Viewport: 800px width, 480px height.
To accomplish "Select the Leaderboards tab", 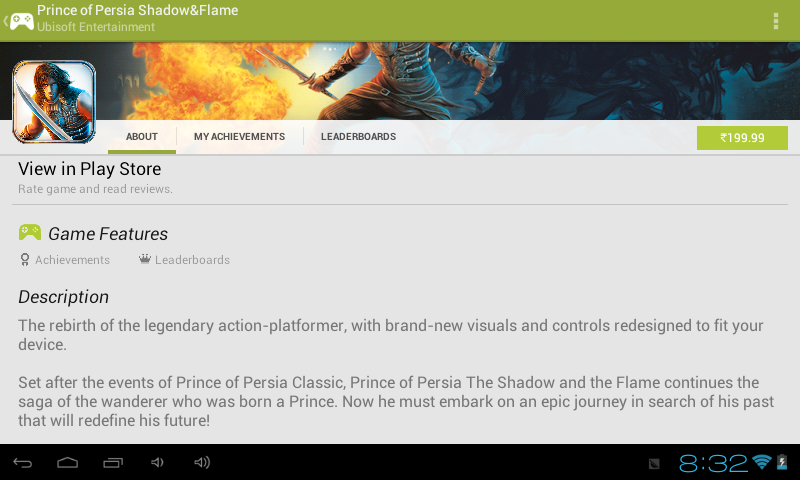I will pos(358,137).
